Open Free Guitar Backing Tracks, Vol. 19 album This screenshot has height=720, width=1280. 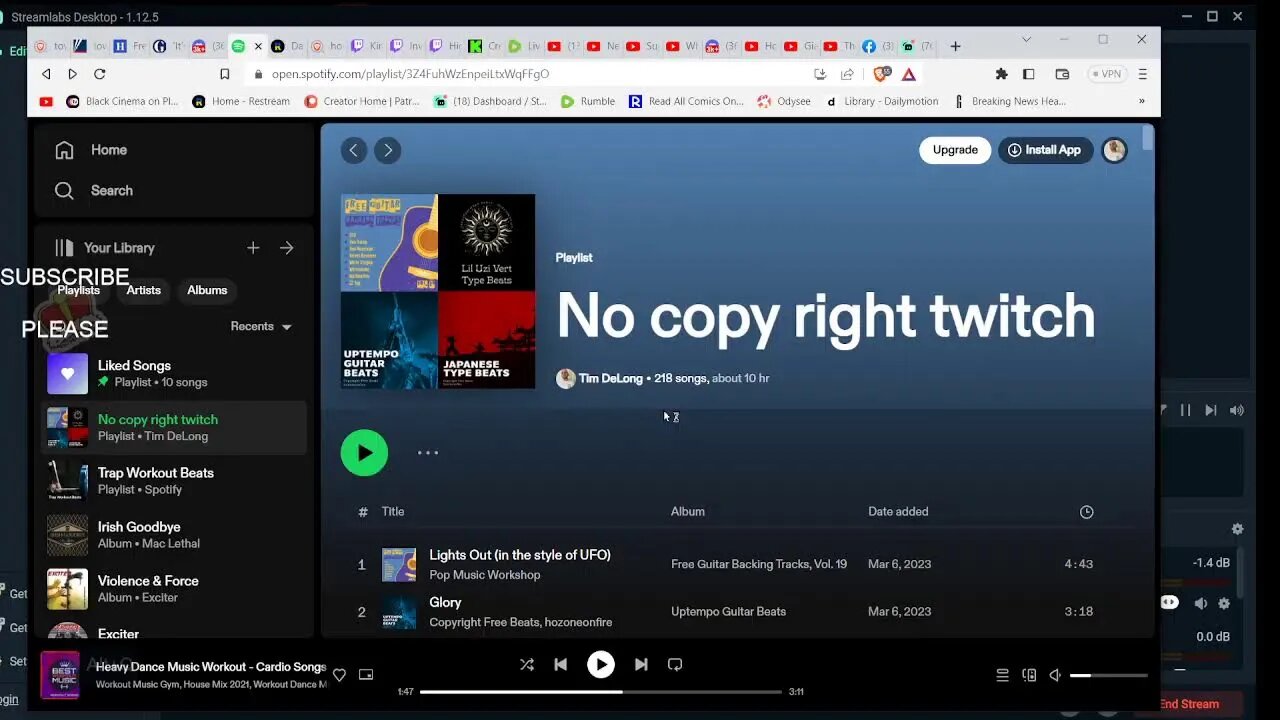click(759, 564)
